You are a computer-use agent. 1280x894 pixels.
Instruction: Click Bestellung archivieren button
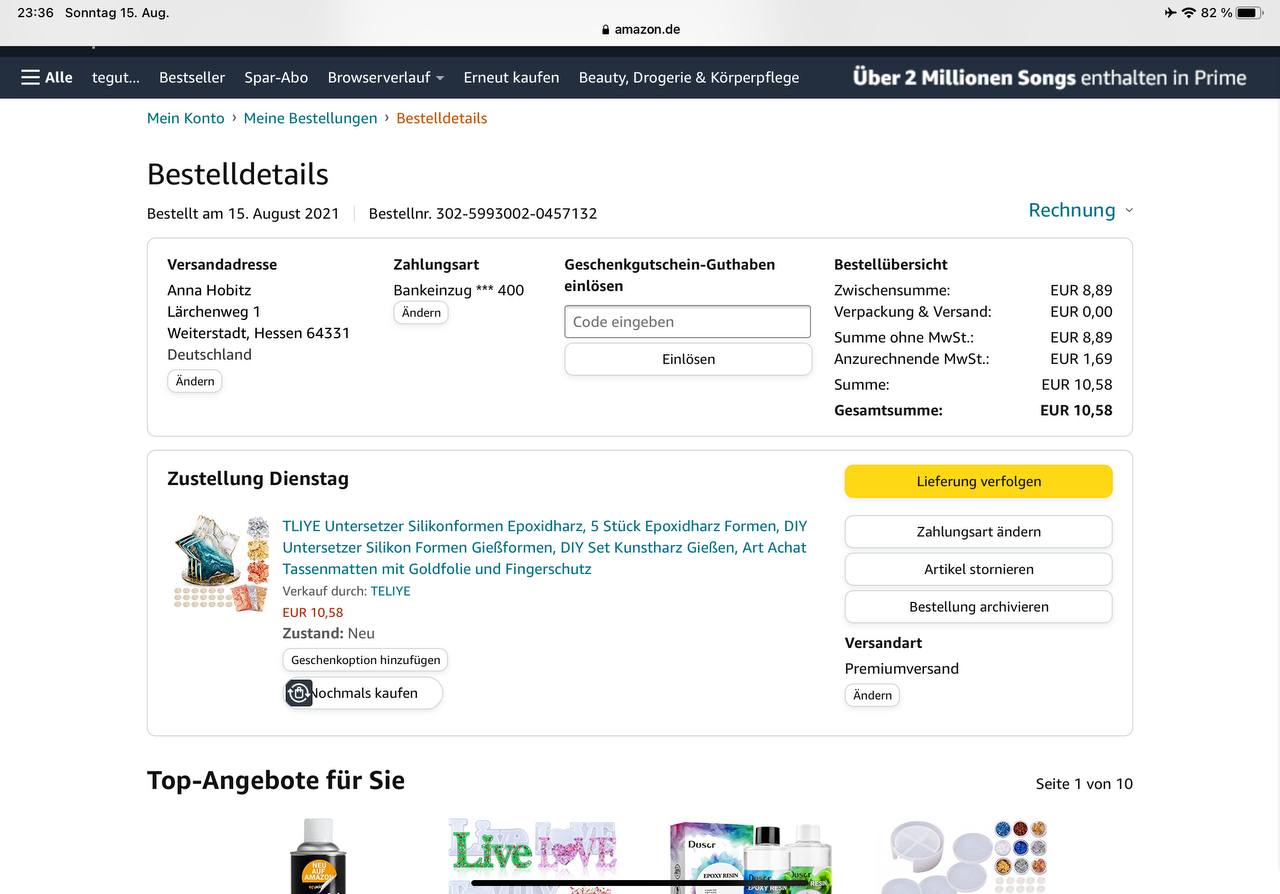coord(978,607)
